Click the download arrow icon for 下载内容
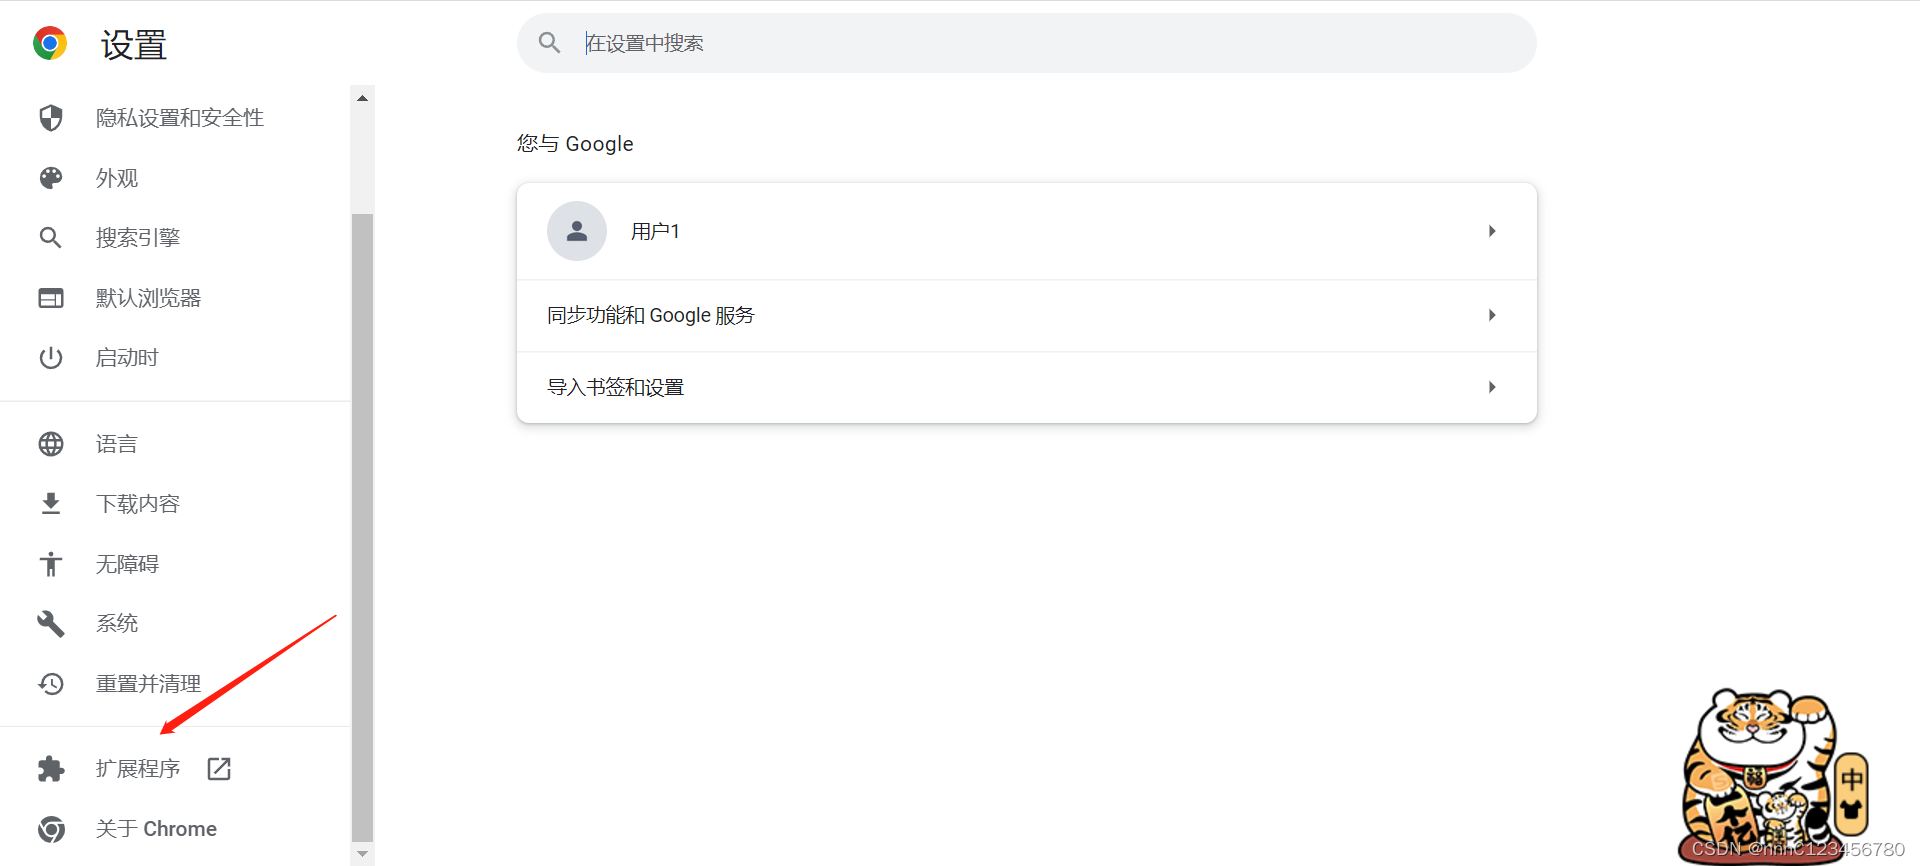Screen dimensions: 1920x866 click(x=51, y=504)
